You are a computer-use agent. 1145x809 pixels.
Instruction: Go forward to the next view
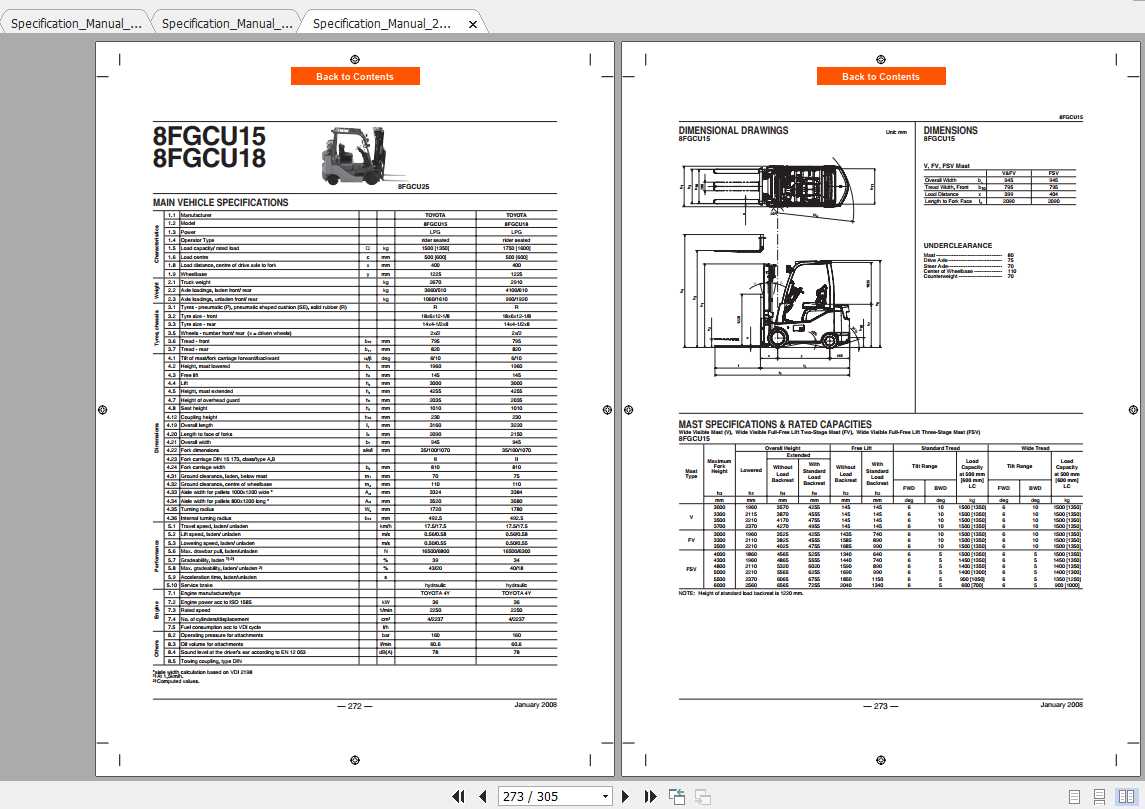point(702,796)
